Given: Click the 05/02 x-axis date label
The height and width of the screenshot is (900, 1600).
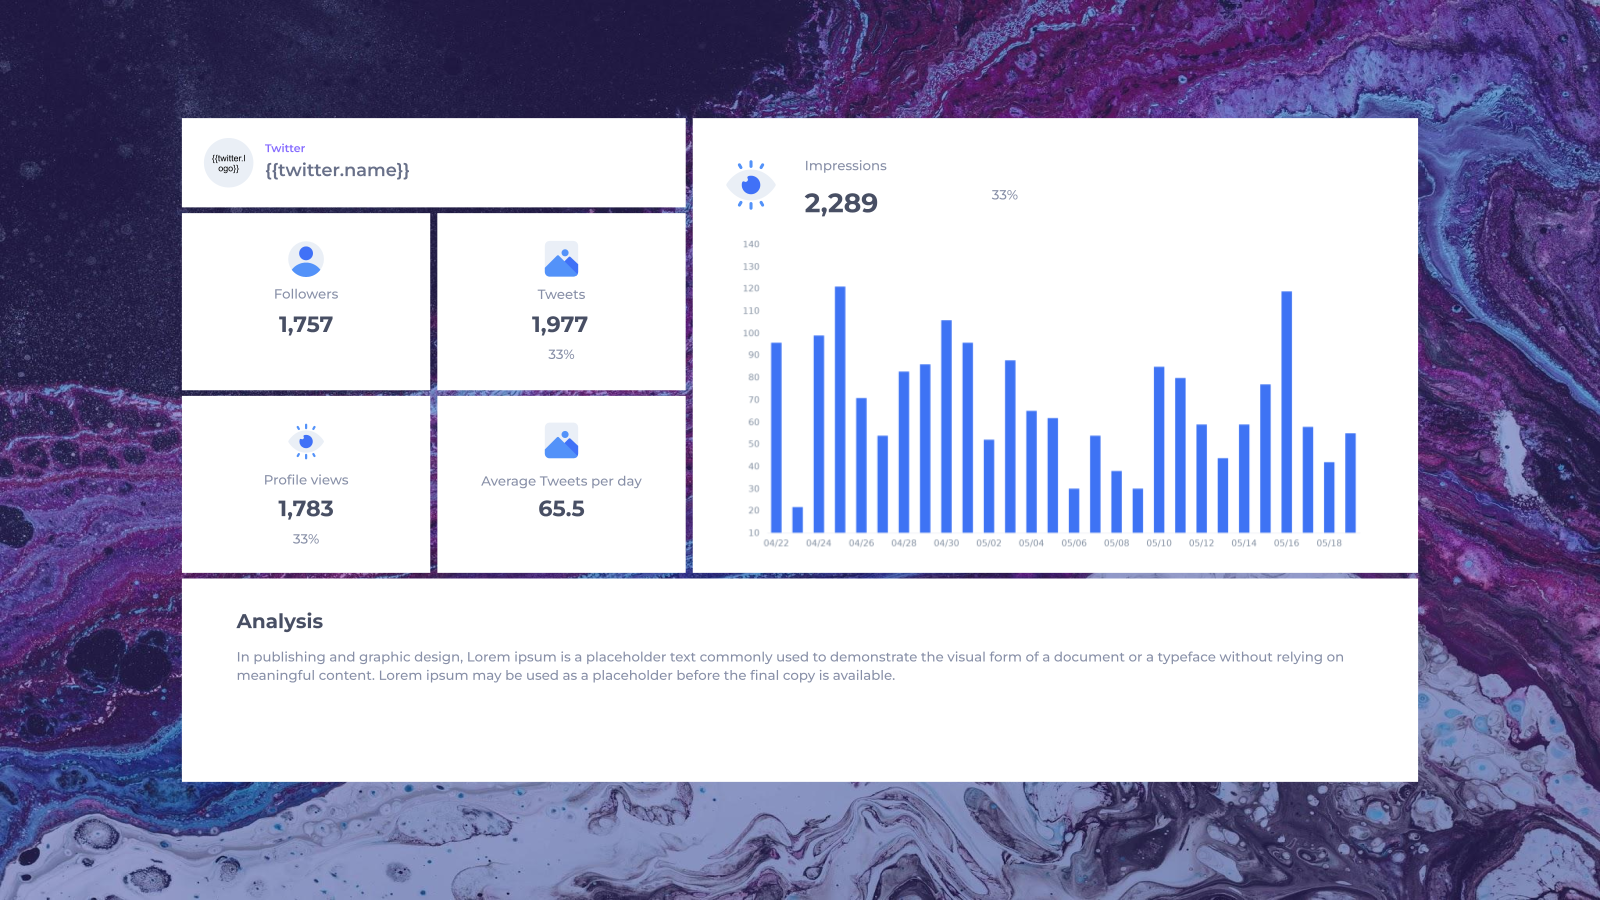Looking at the screenshot, I should [989, 543].
